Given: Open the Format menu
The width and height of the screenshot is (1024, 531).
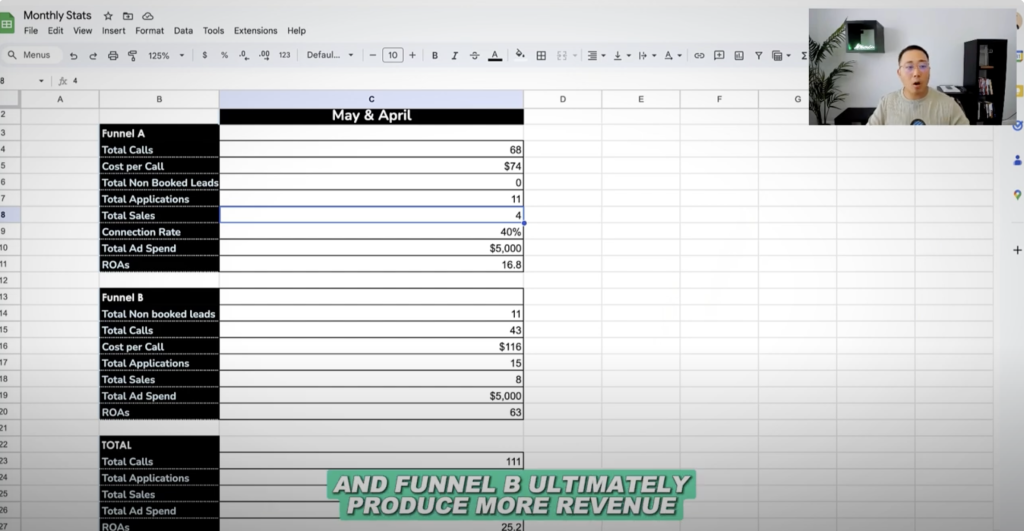Looking at the screenshot, I should tap(149, 31).
